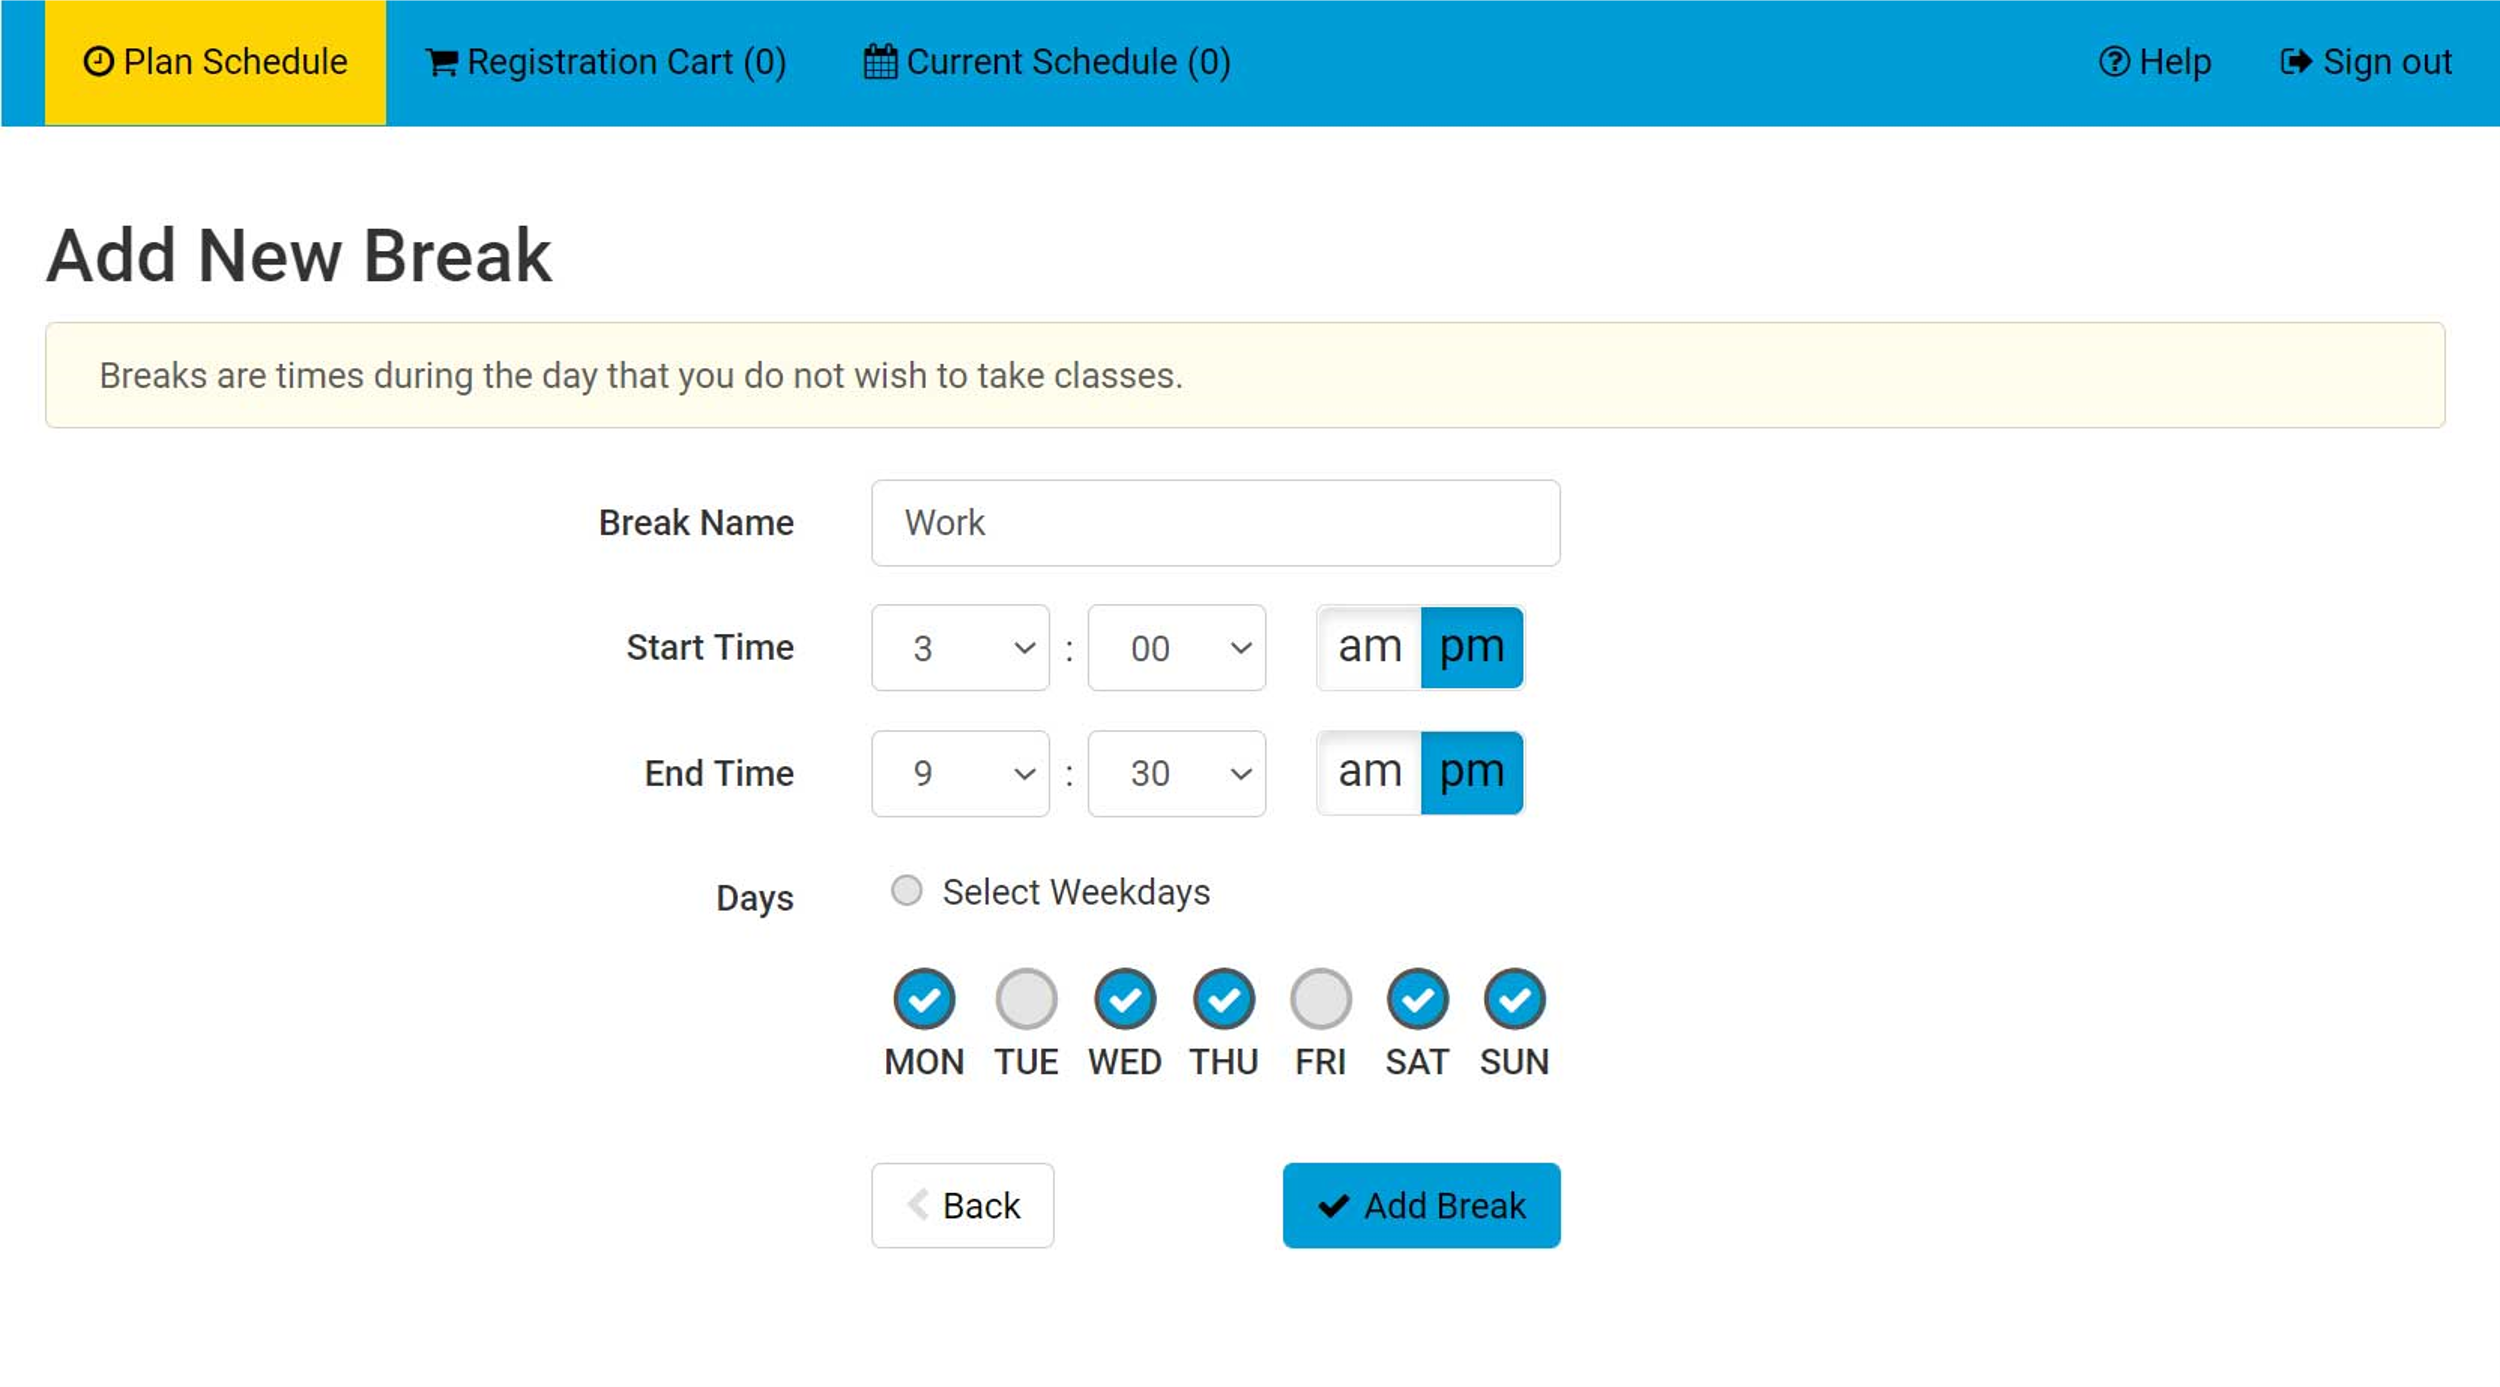
Task: Click the Break Name text field
Action: (x=1215, y=523)
